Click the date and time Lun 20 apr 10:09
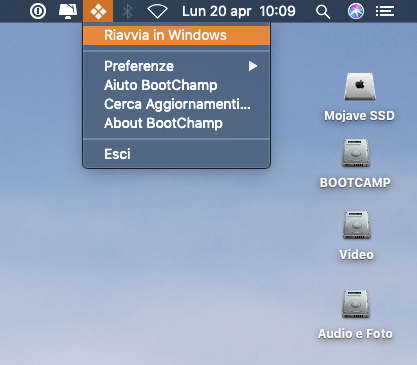 [239, 11]
